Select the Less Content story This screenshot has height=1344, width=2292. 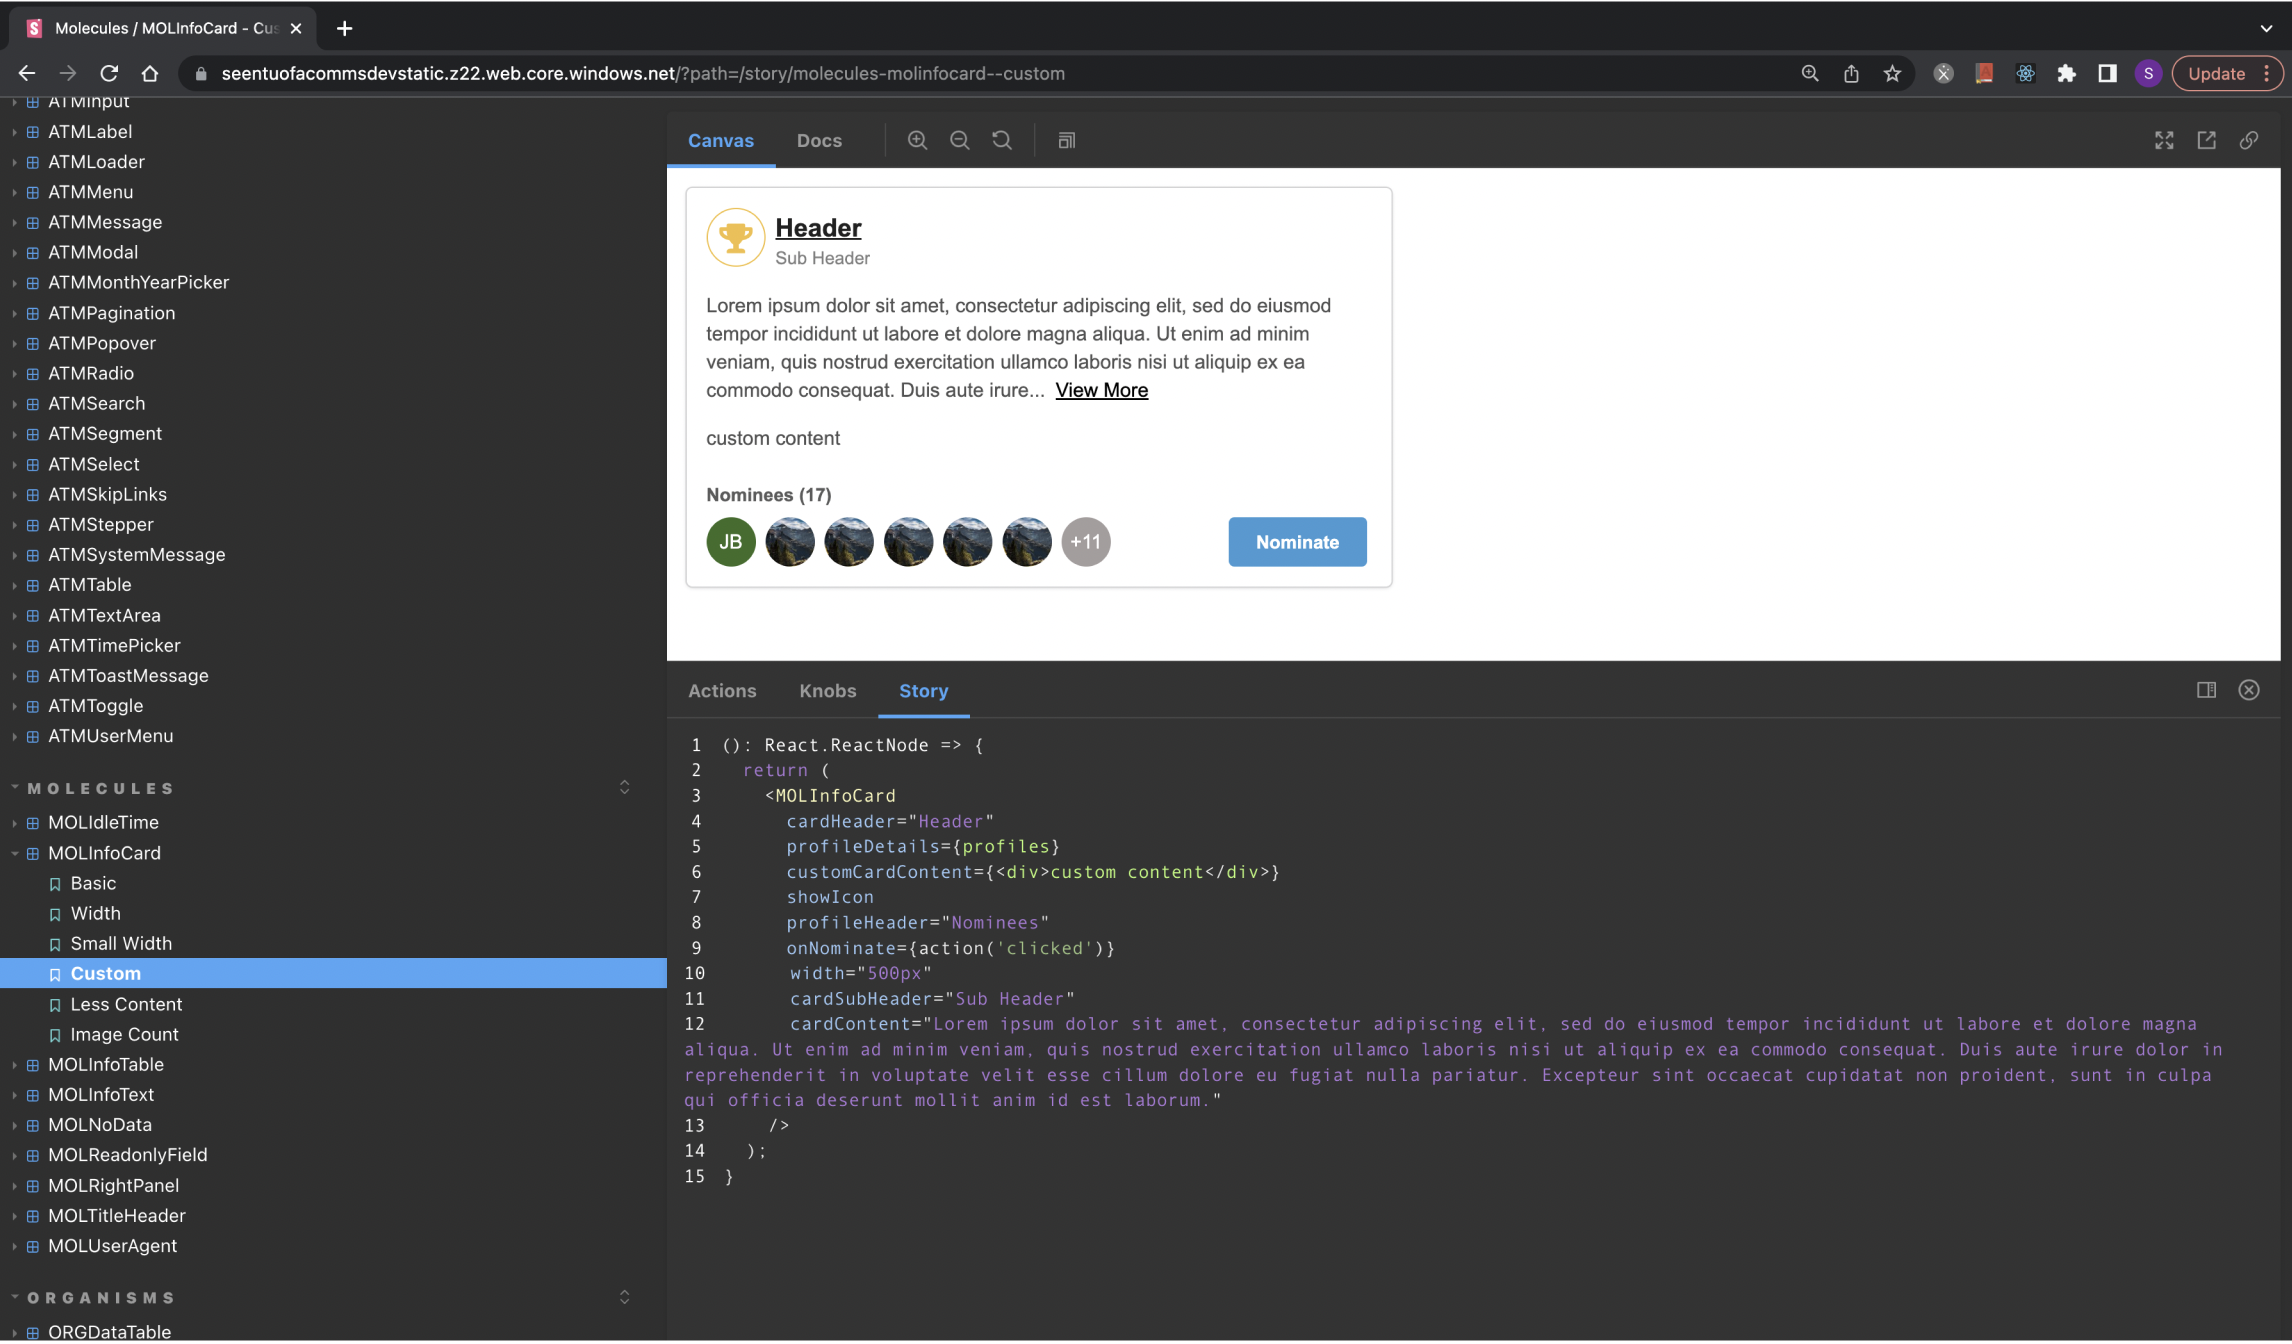click(126, 1004)
